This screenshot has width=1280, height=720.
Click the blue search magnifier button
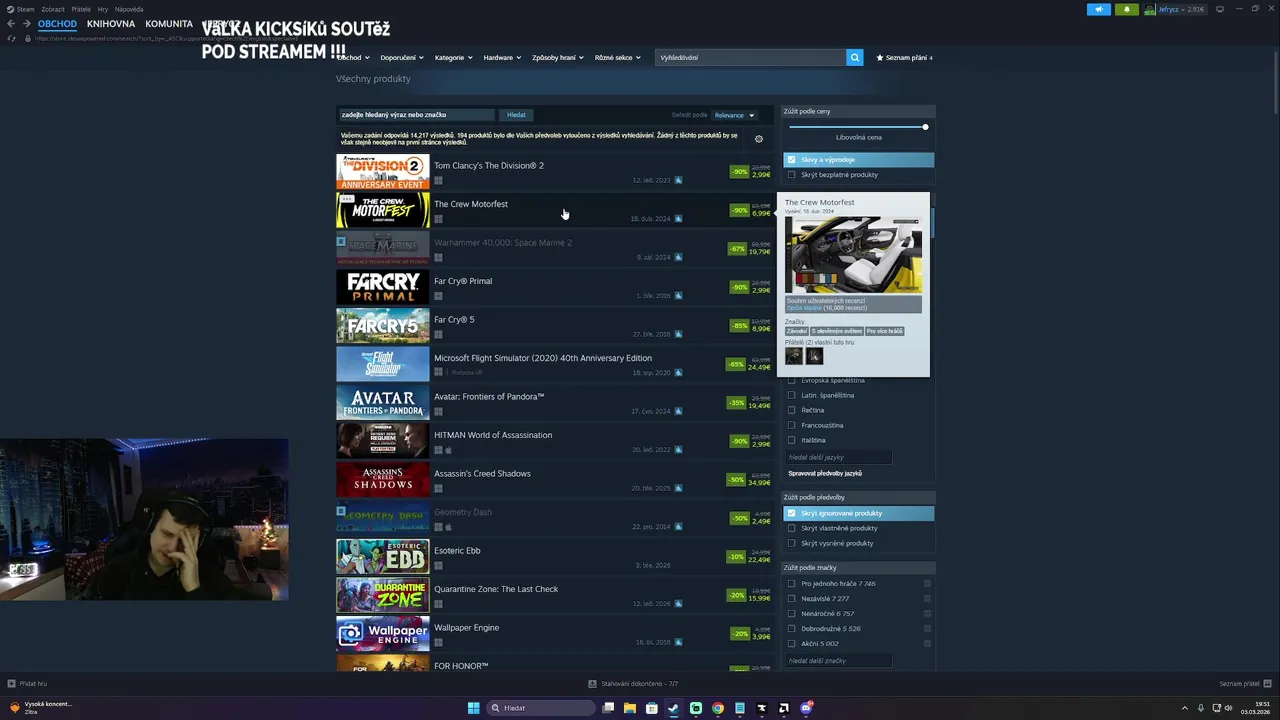tap(854, 58)
